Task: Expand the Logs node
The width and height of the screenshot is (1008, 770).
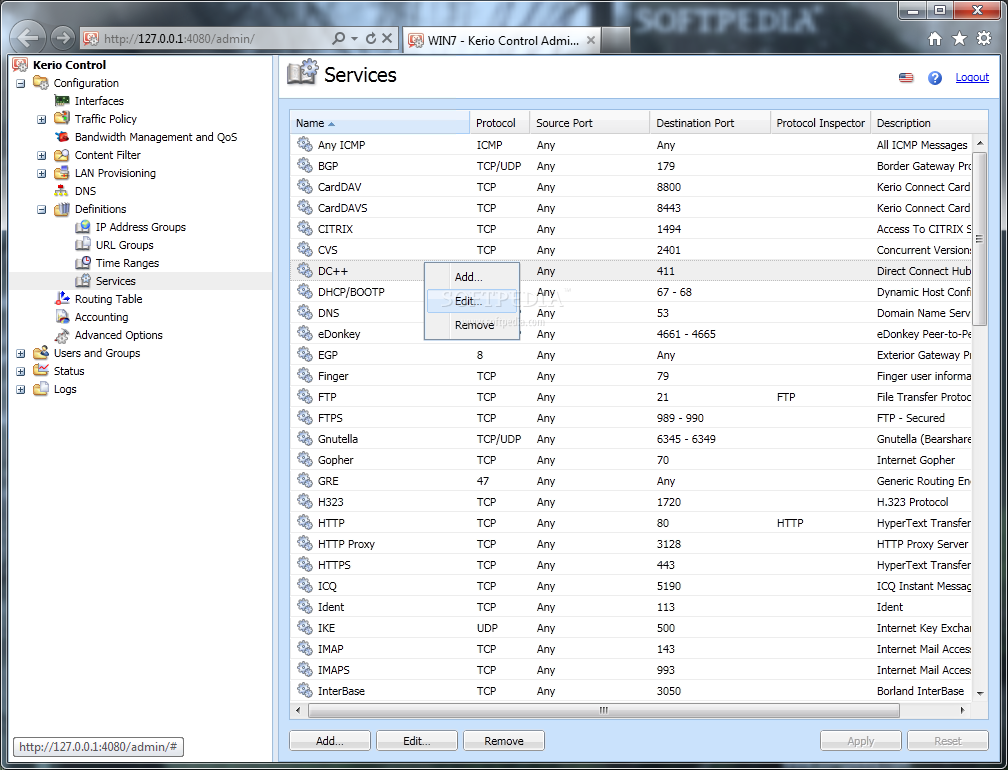Action: click(x=21, y=389)
